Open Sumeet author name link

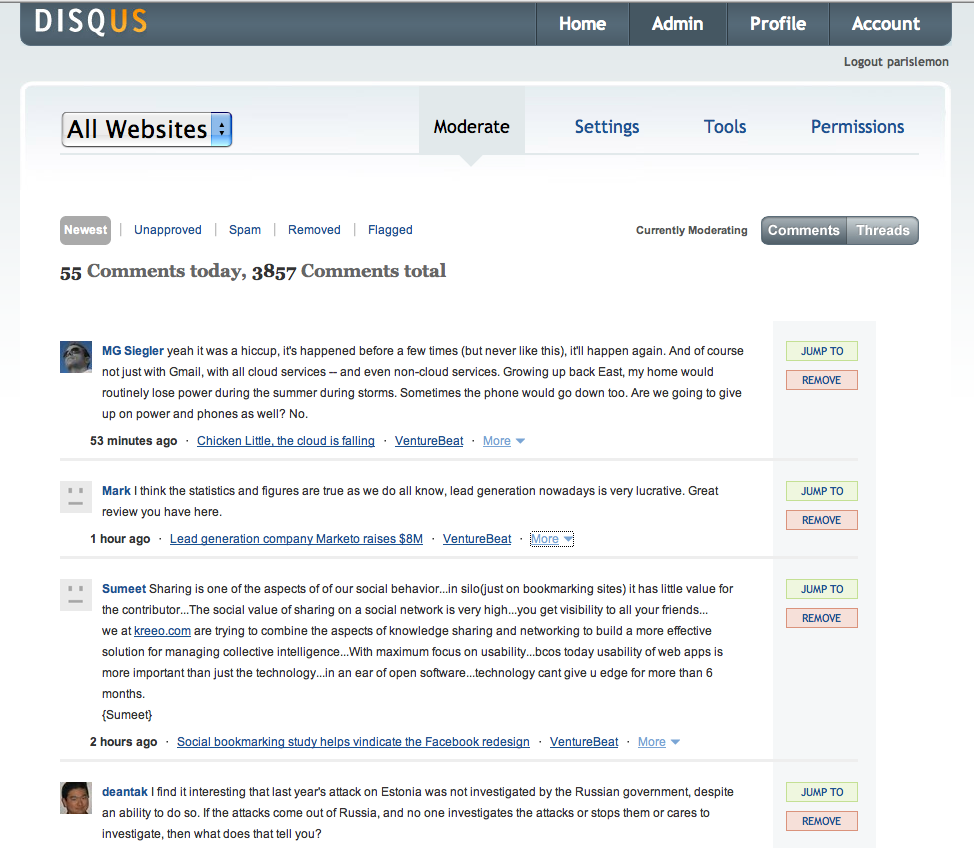(124, 589)
